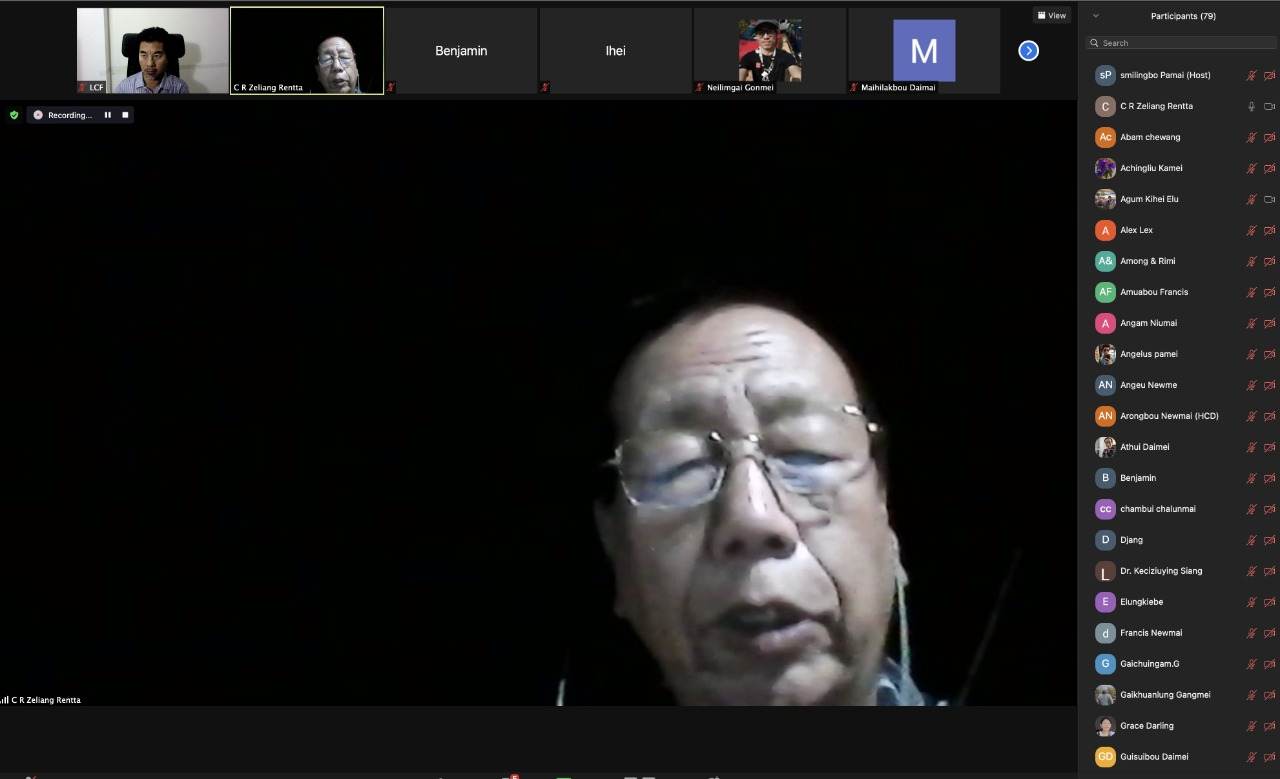Click muted mic icon for Abam chewang
This screenshot has height=779, width=1280.
tap(1251, 137)
